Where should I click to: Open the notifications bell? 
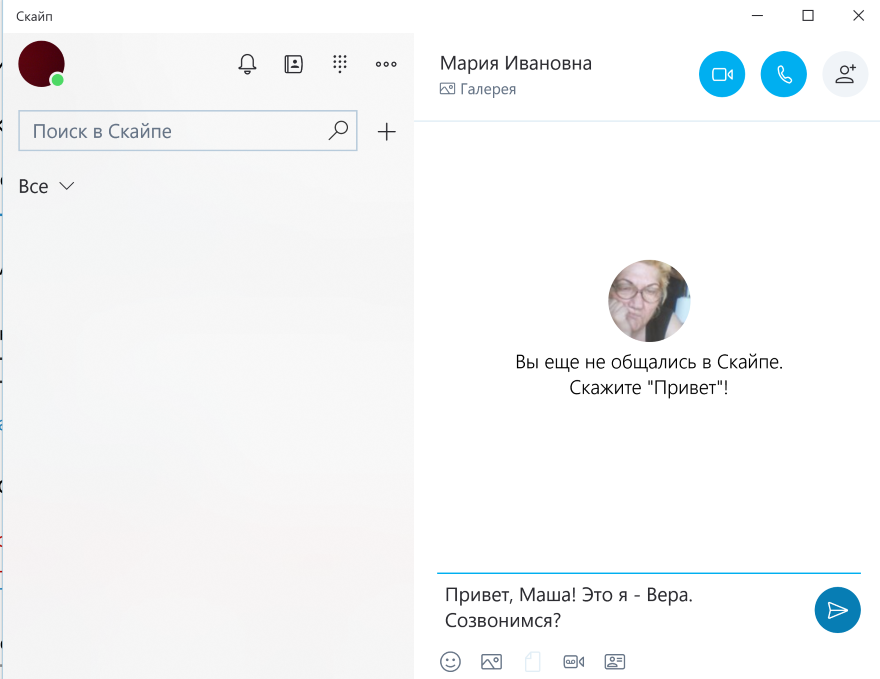click(x=247, y=64)
